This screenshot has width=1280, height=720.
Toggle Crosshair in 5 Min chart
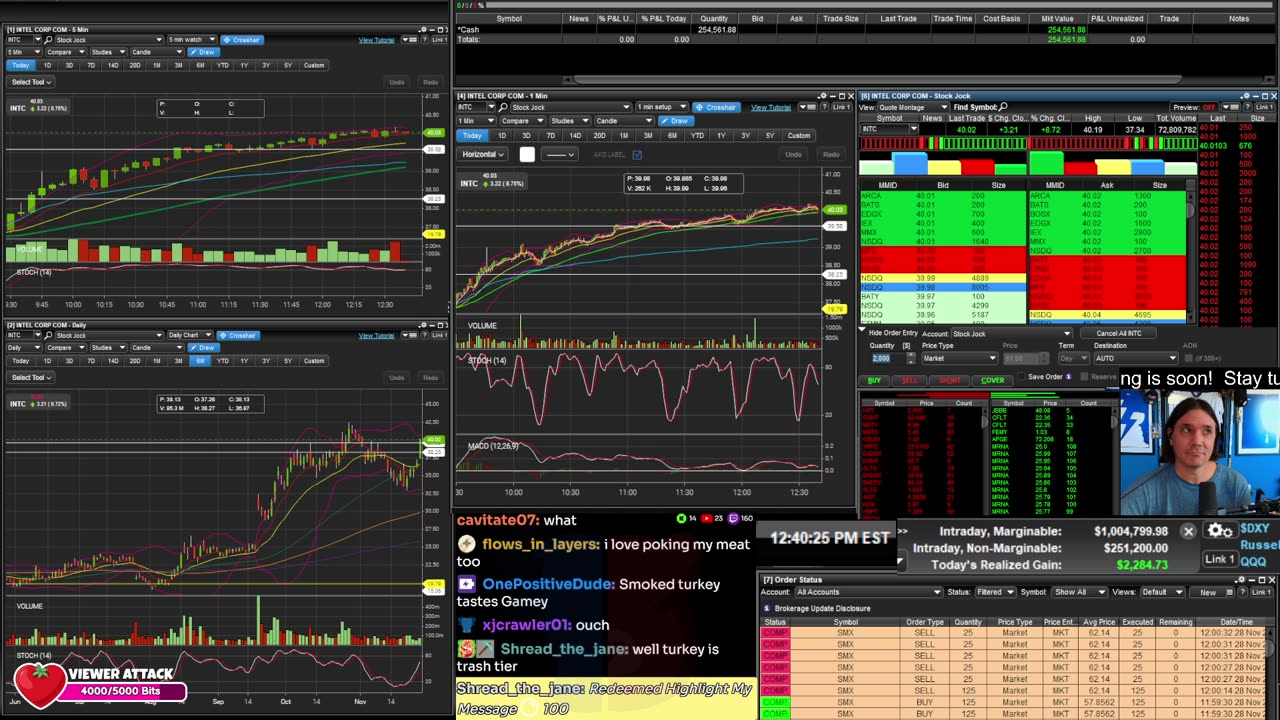[x=242, y=40]
